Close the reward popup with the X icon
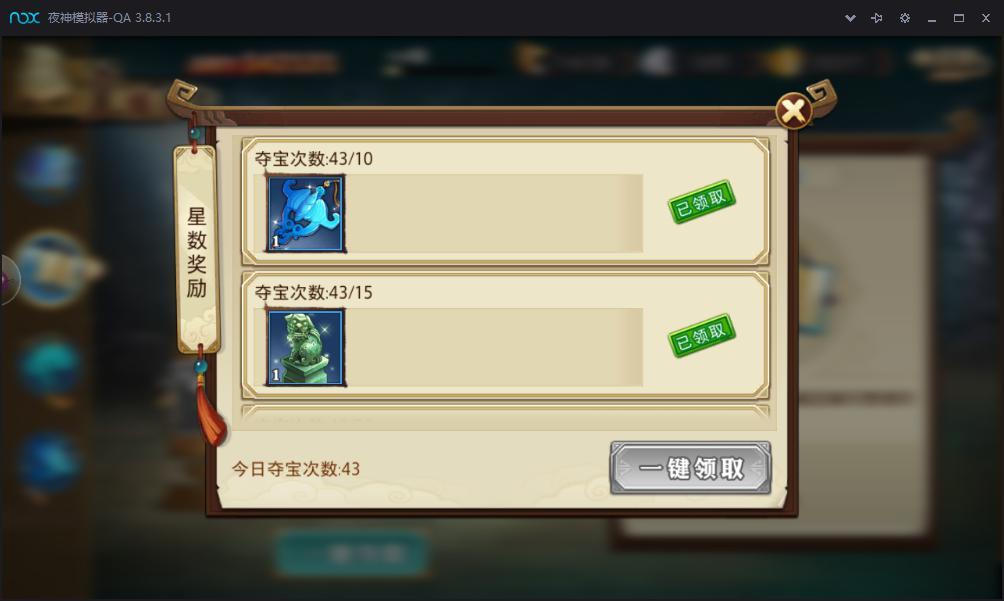This screenshot has width=1004, height=601. (x=793, y=111)
